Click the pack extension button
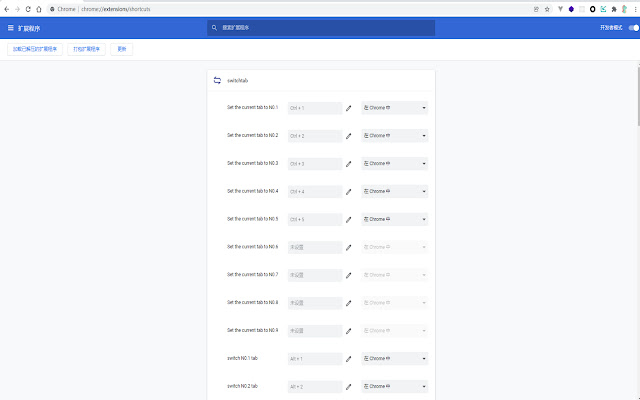Screen dimensions: 640x400 point(87,49)
